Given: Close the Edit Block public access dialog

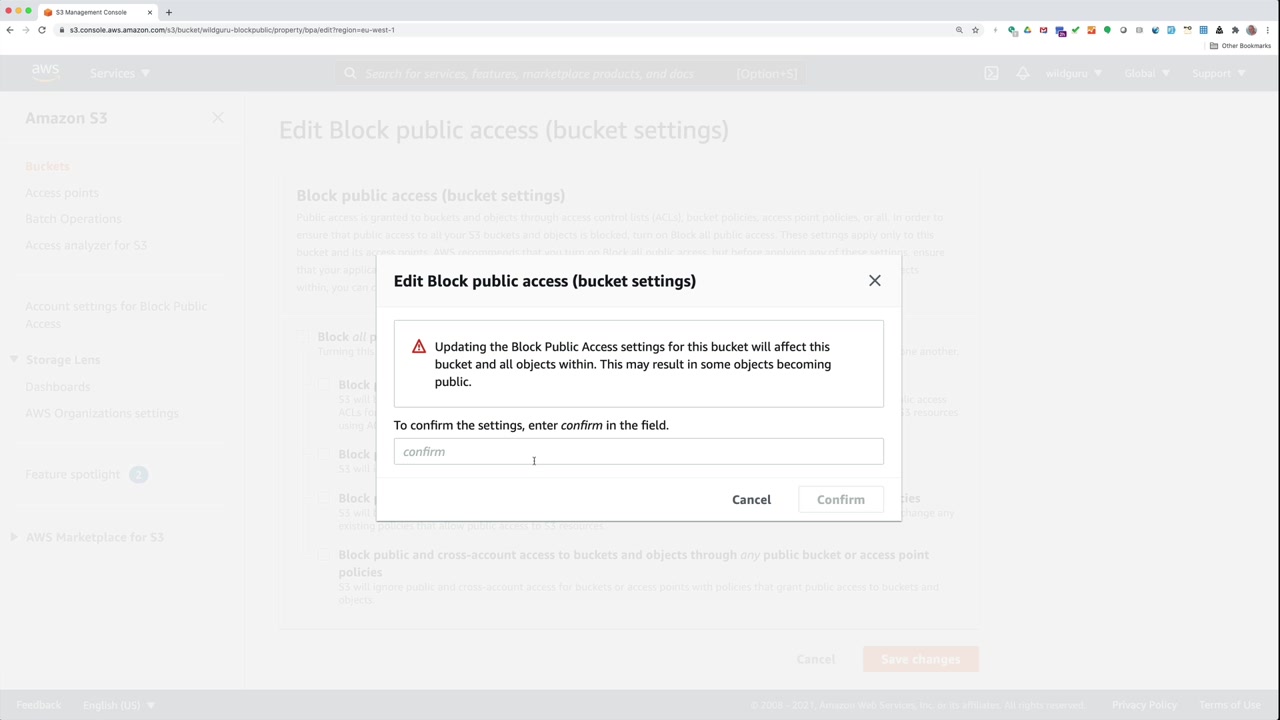Looking at the screenshot, I should coord(875,281).
